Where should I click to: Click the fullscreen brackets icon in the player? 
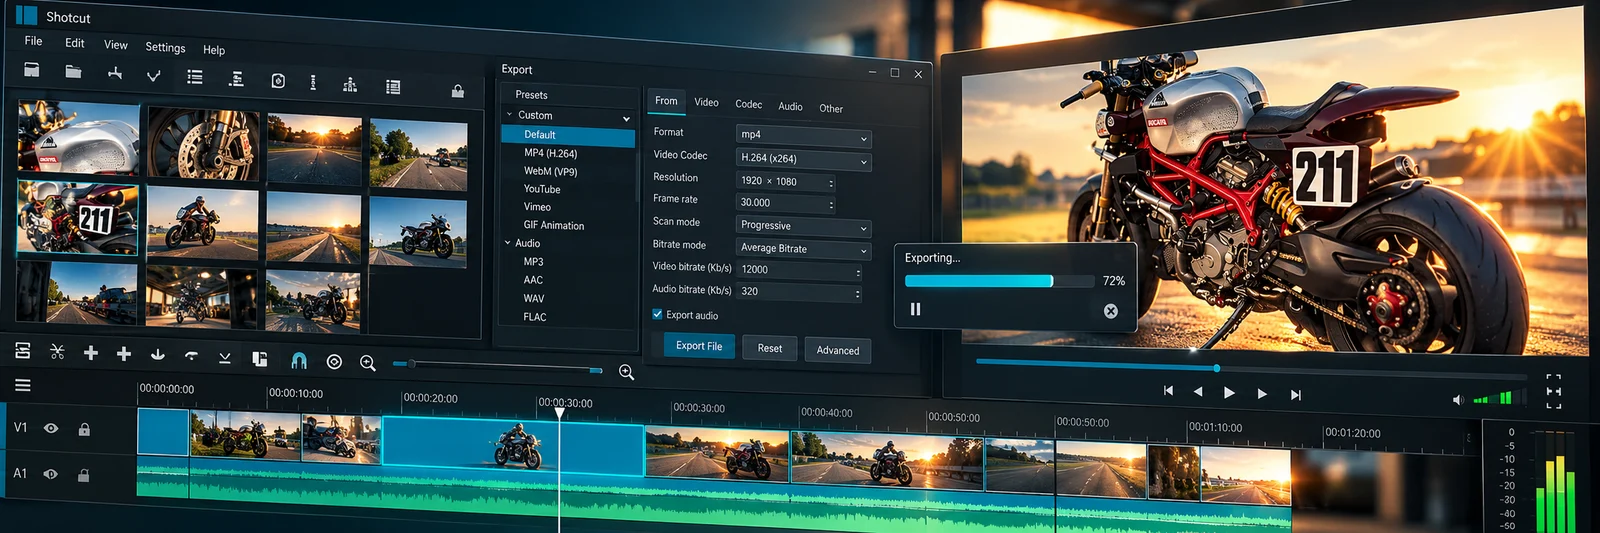point(1553,391)
